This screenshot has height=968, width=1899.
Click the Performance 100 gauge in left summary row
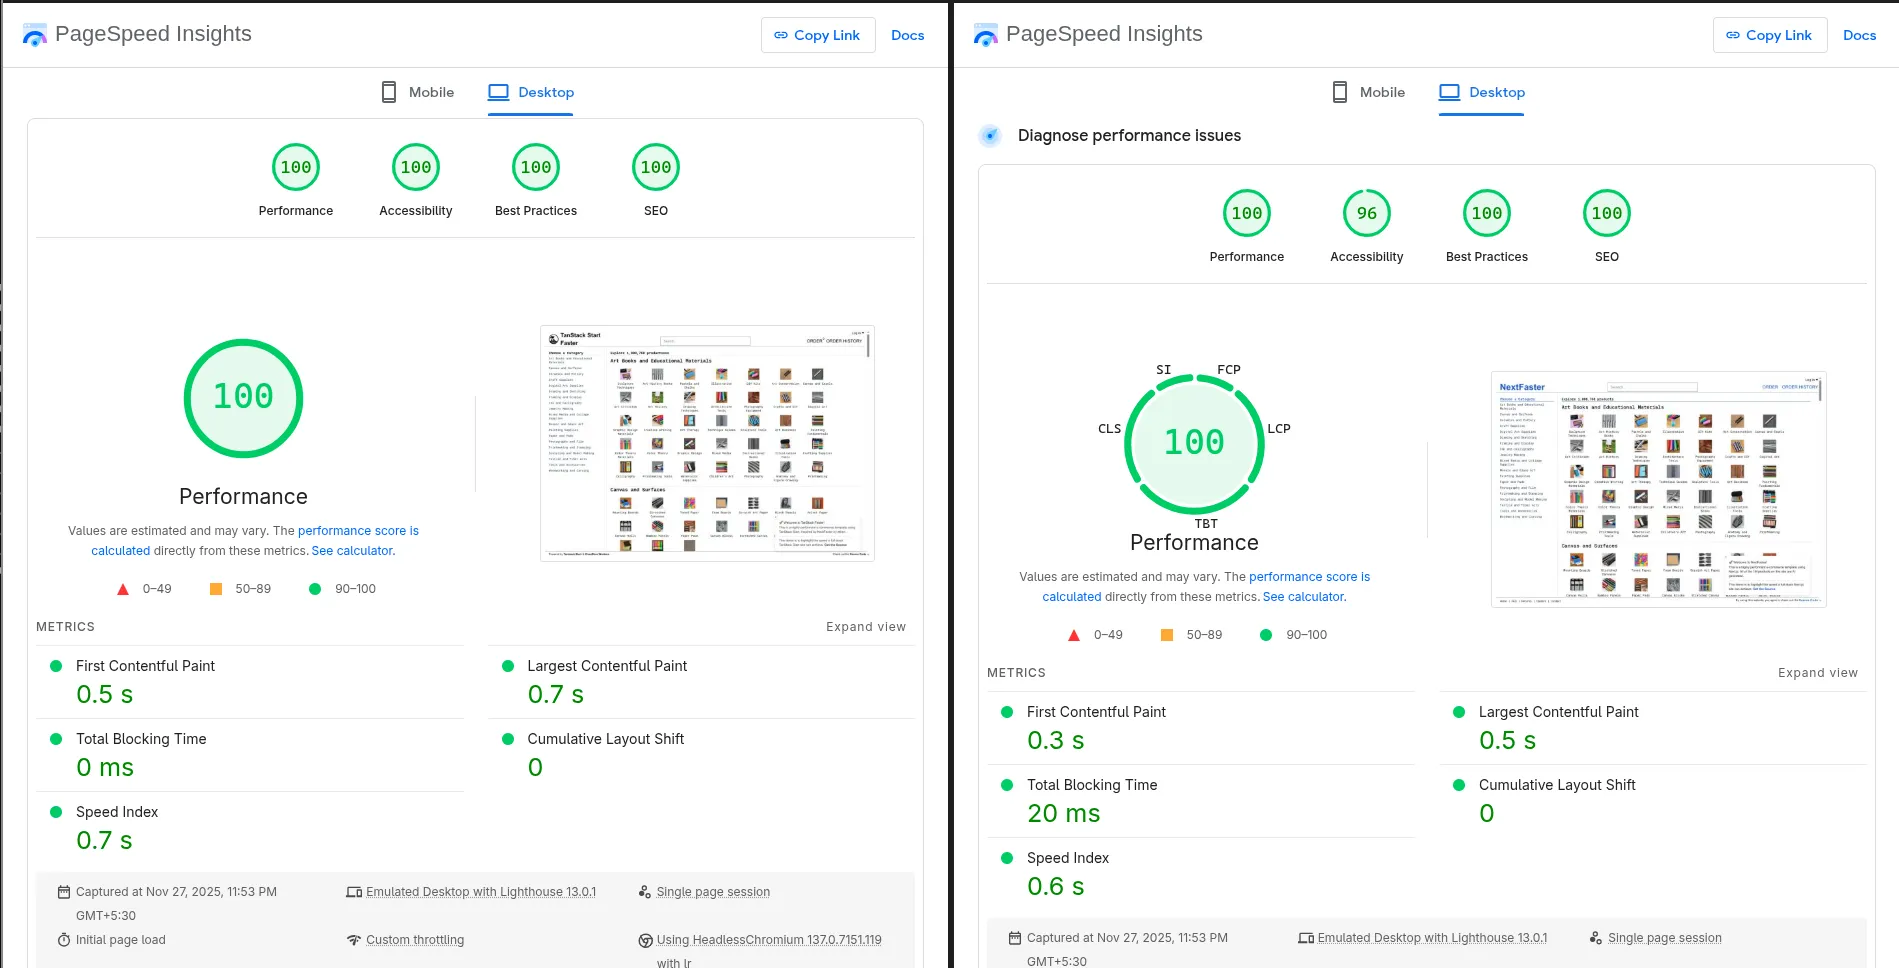[x=296, y=168]
